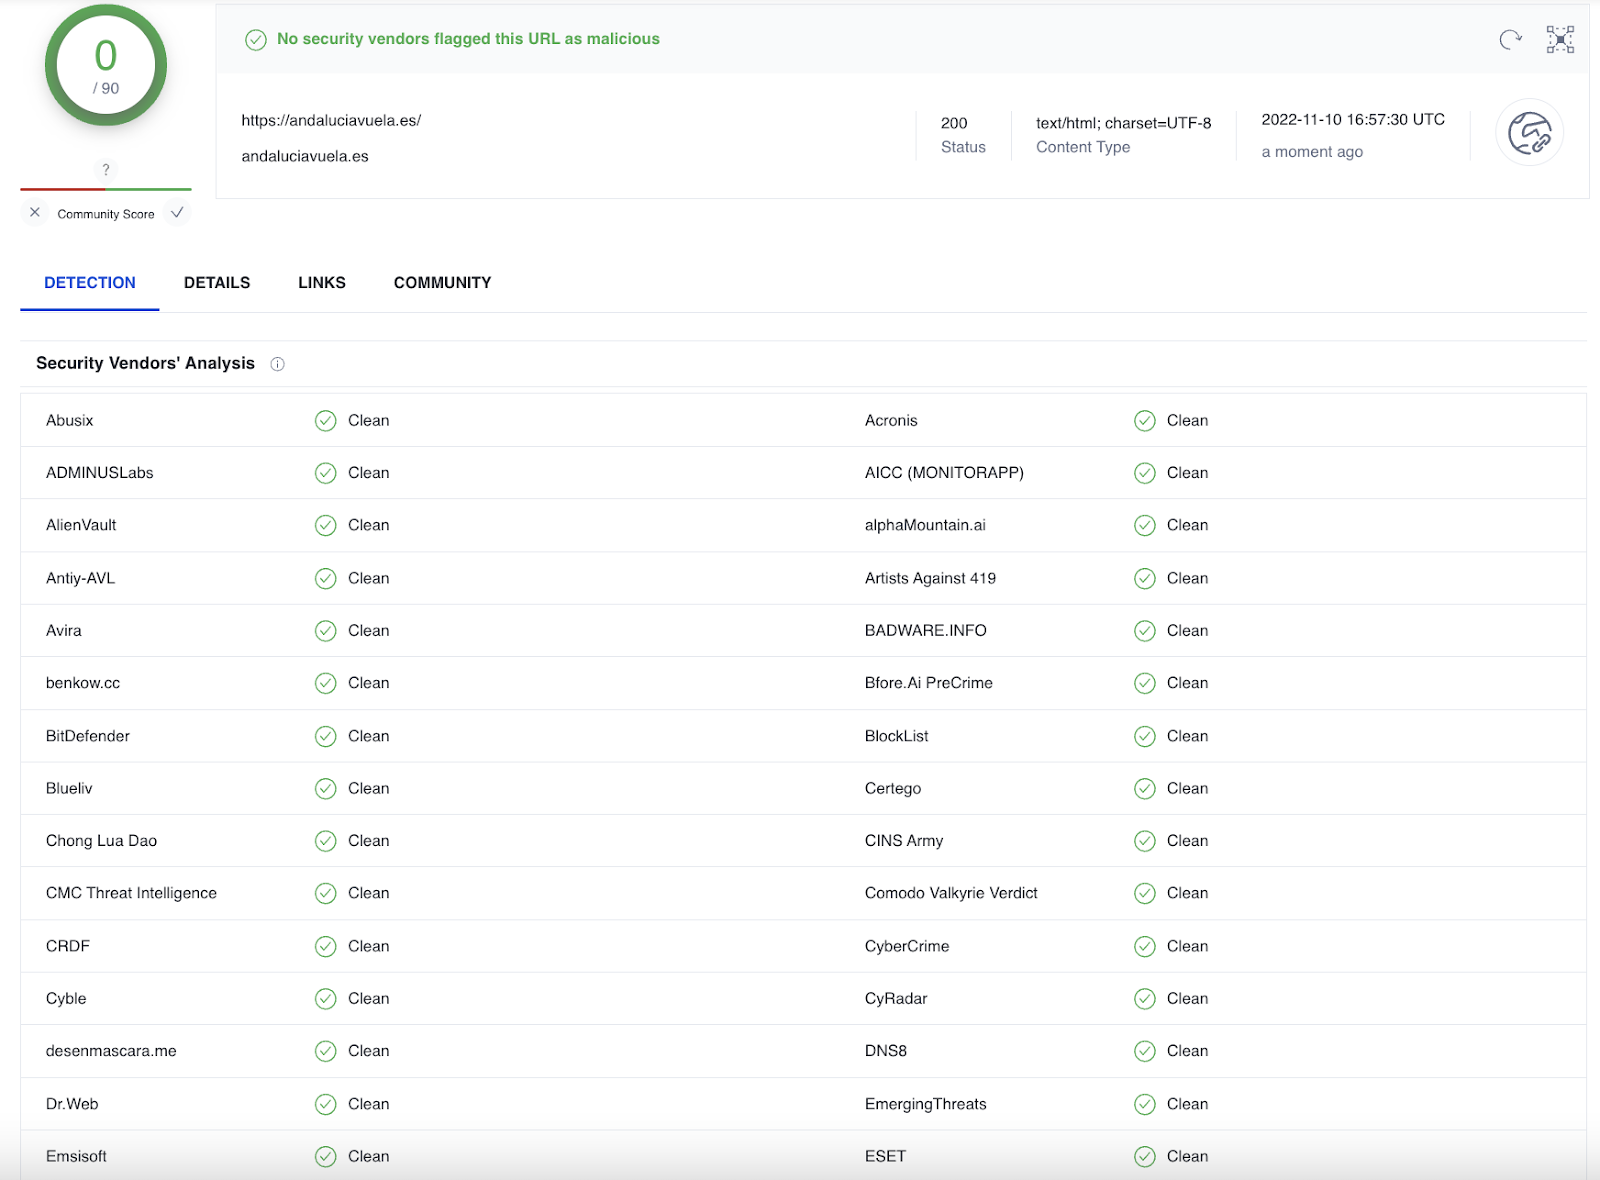Click the 0 / 90 detection score circle

106,66
